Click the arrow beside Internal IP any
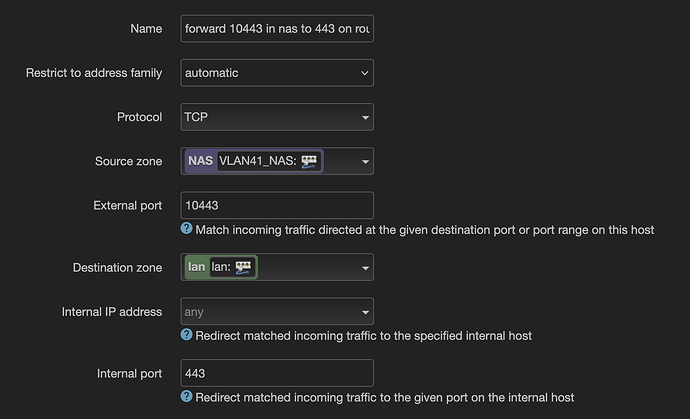 tap(365, 312)
